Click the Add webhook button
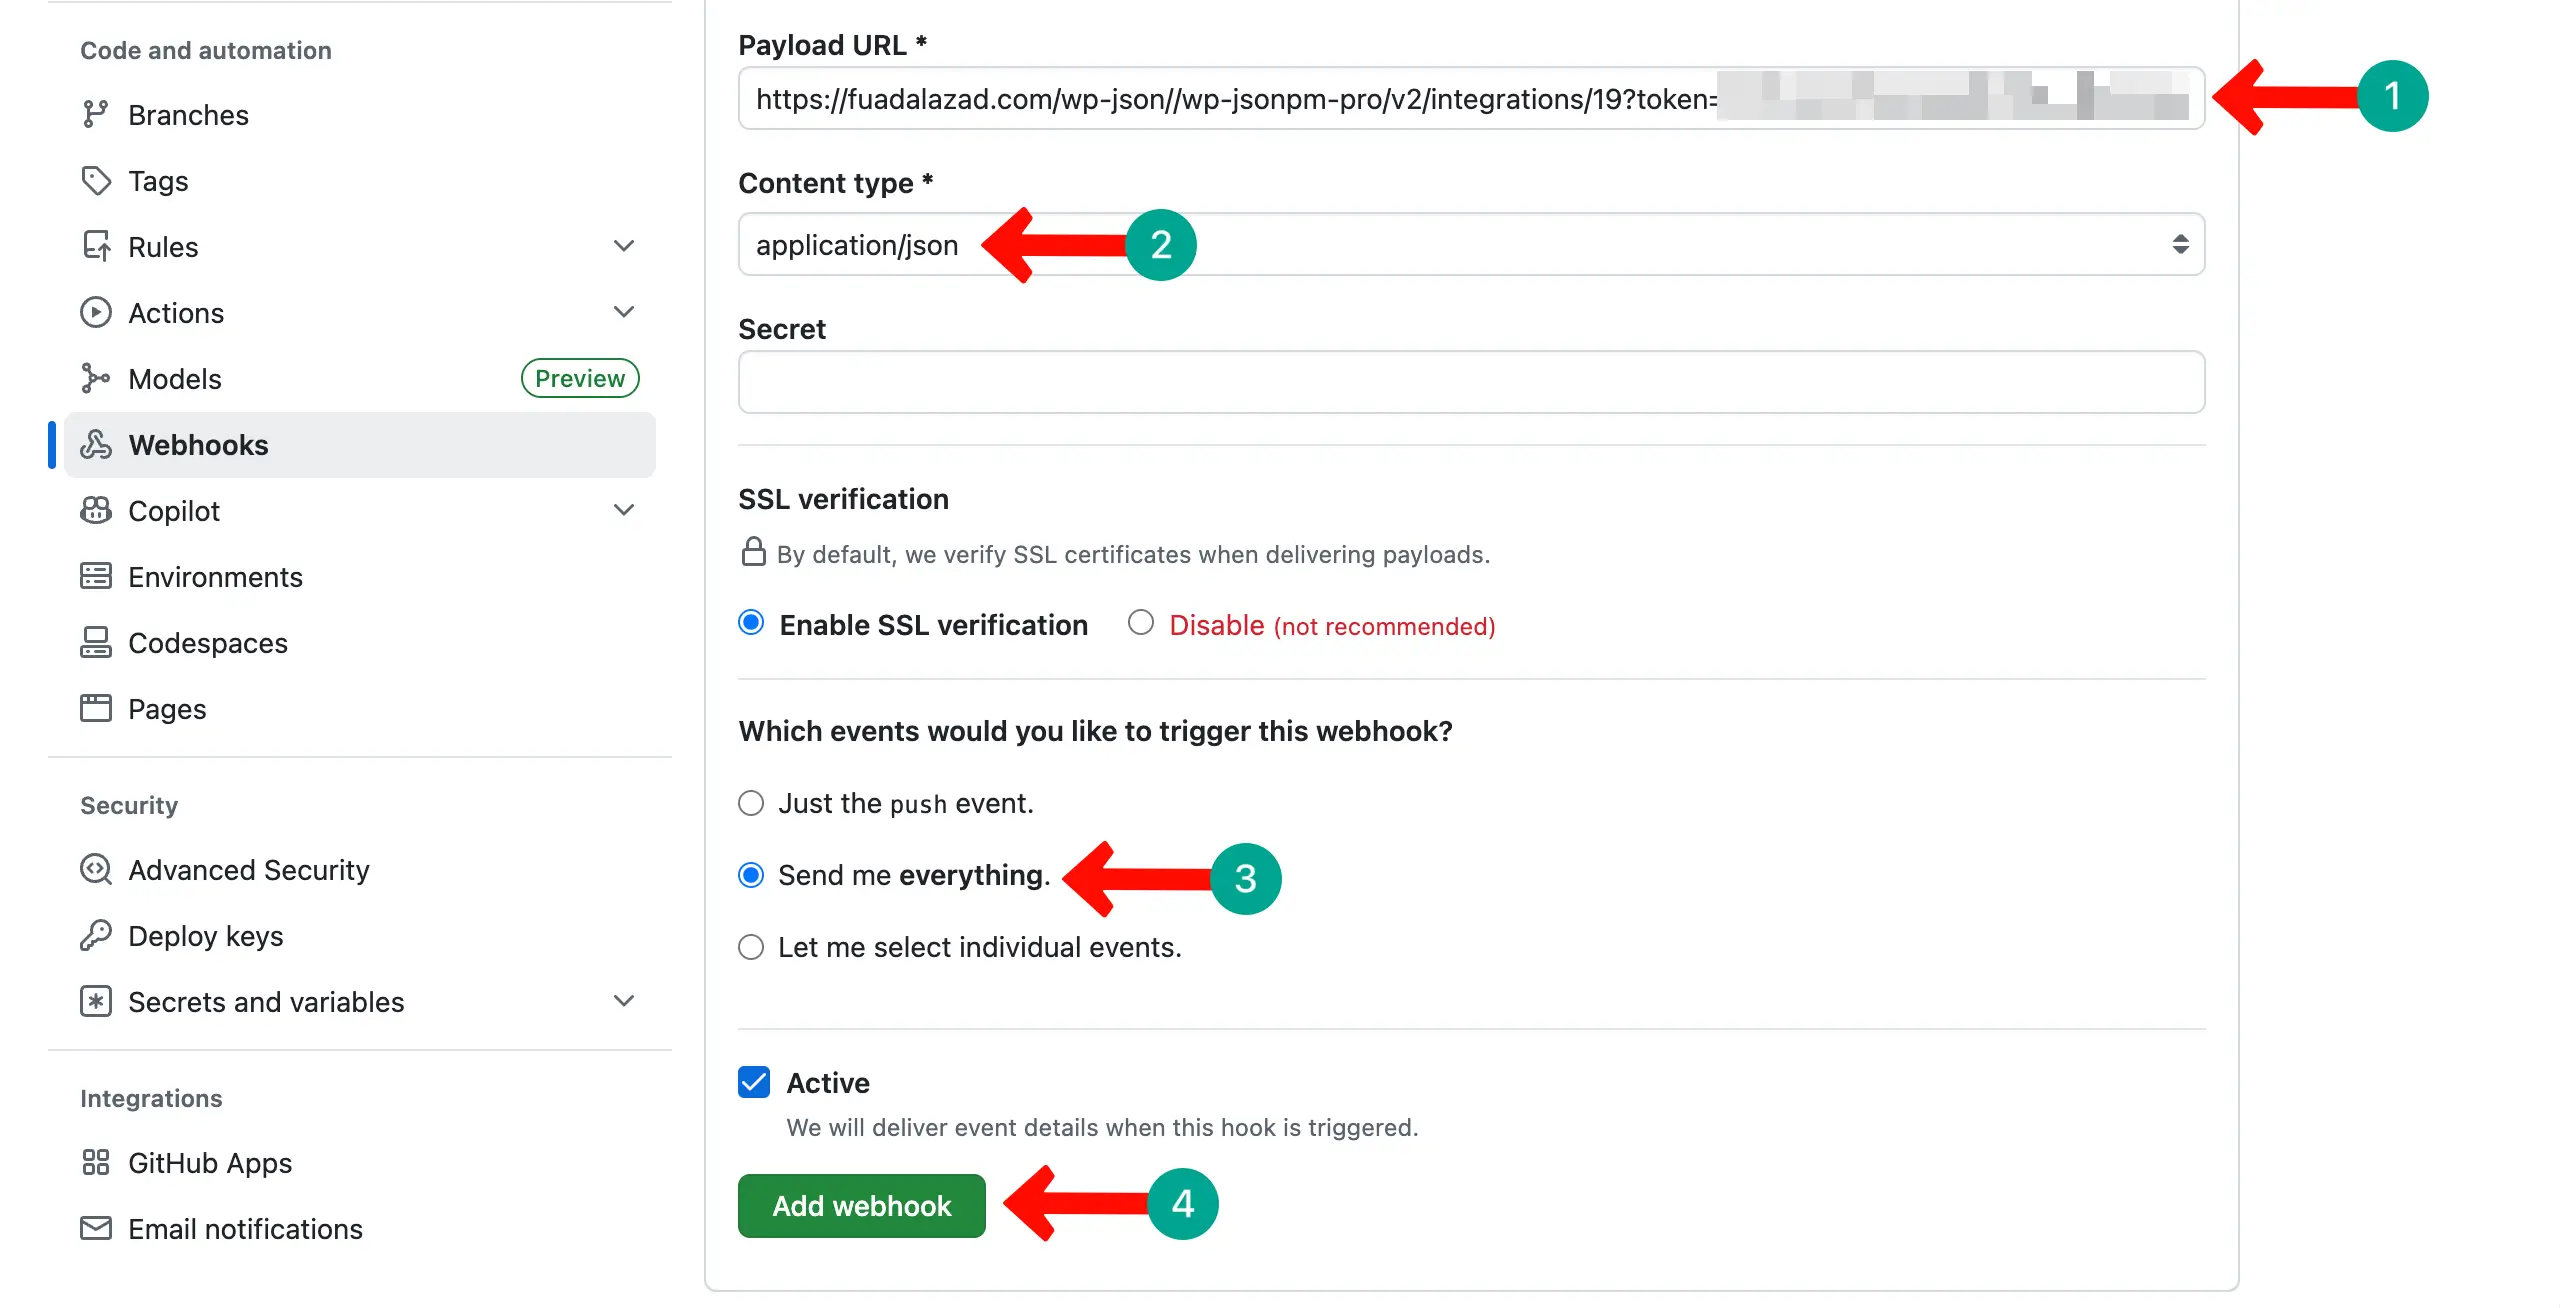 (861, 1205)
